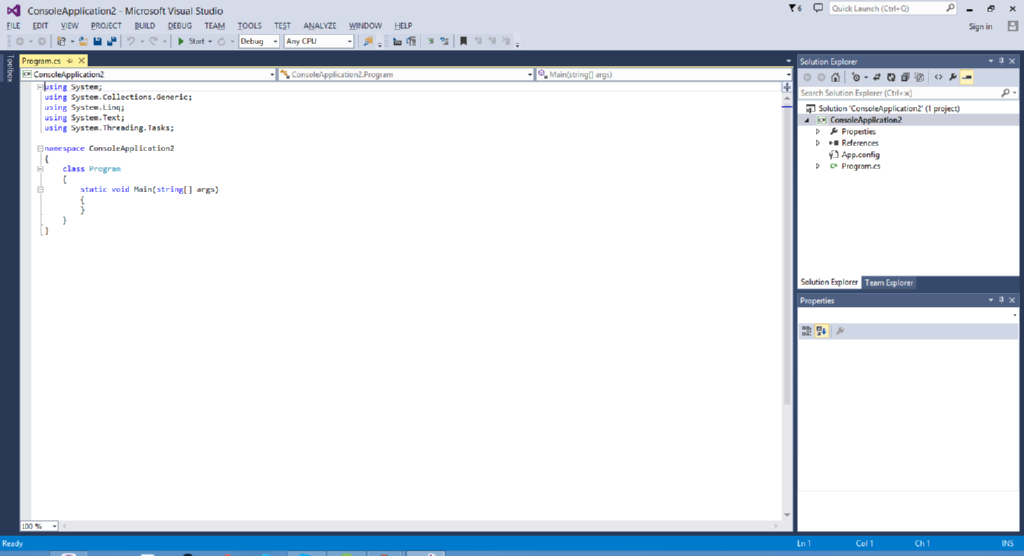This screenshot has height=556, width=1024.
Task: Click the Save All toolbar icon
Action: (112, 41)
